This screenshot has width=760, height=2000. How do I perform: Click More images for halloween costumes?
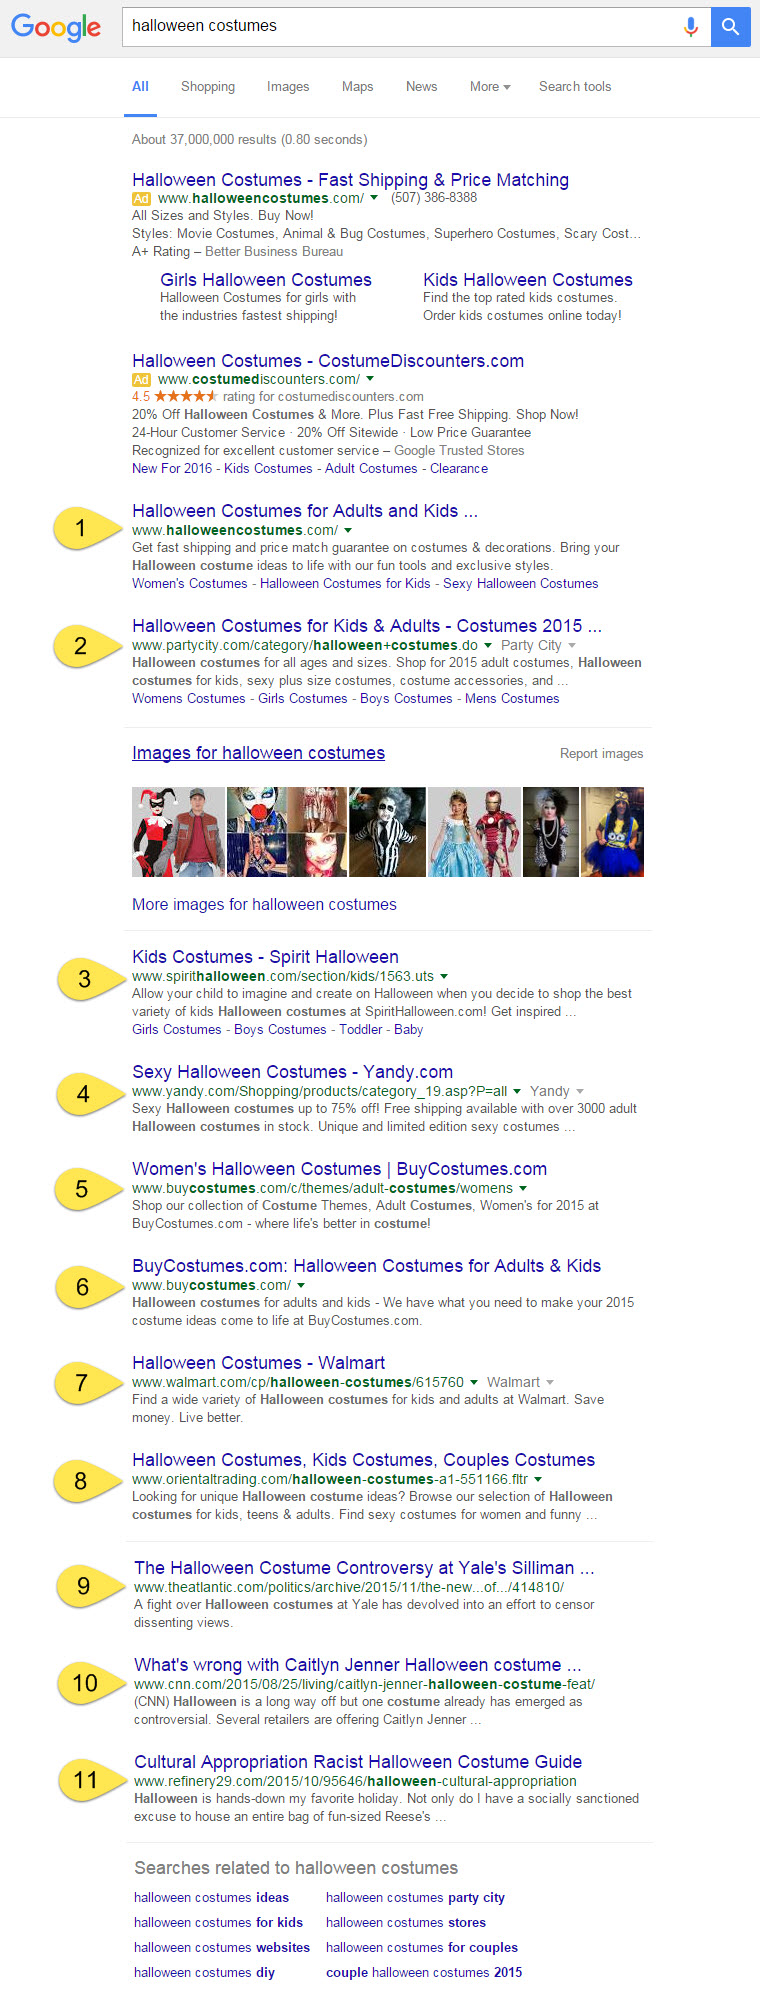coord(264,905)
